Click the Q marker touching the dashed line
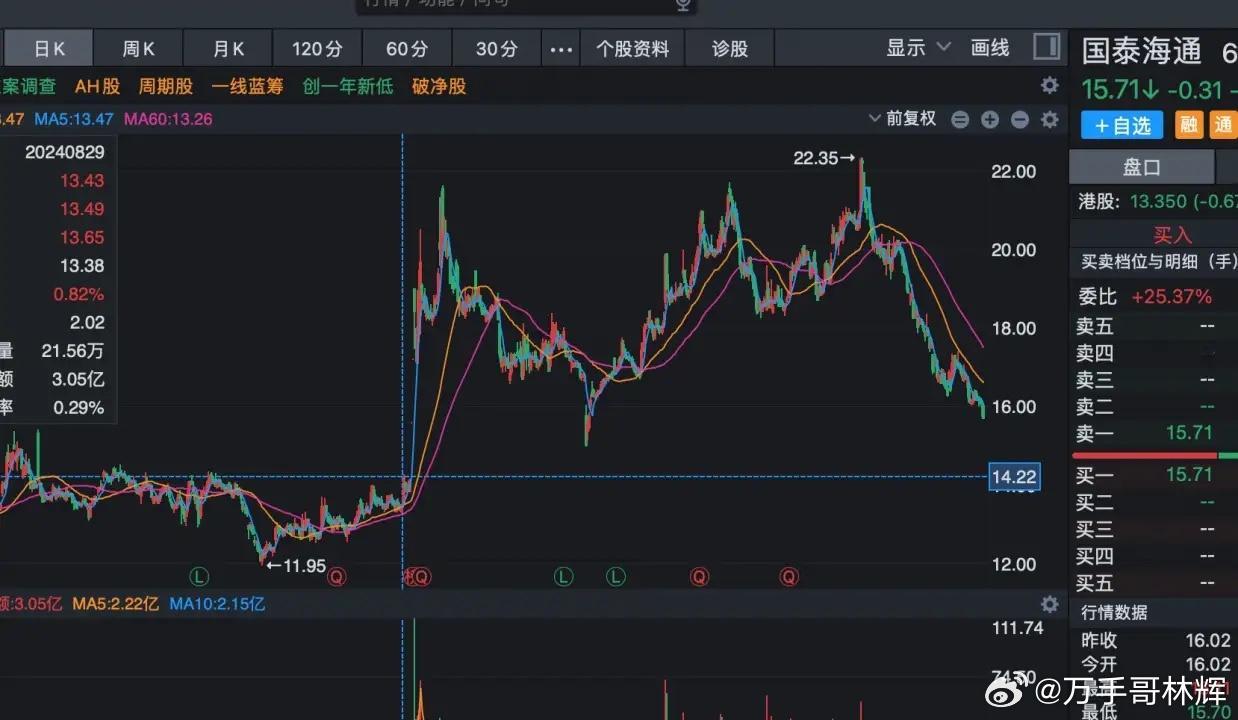The image size is (1238, 720). [x=421, y=576]
